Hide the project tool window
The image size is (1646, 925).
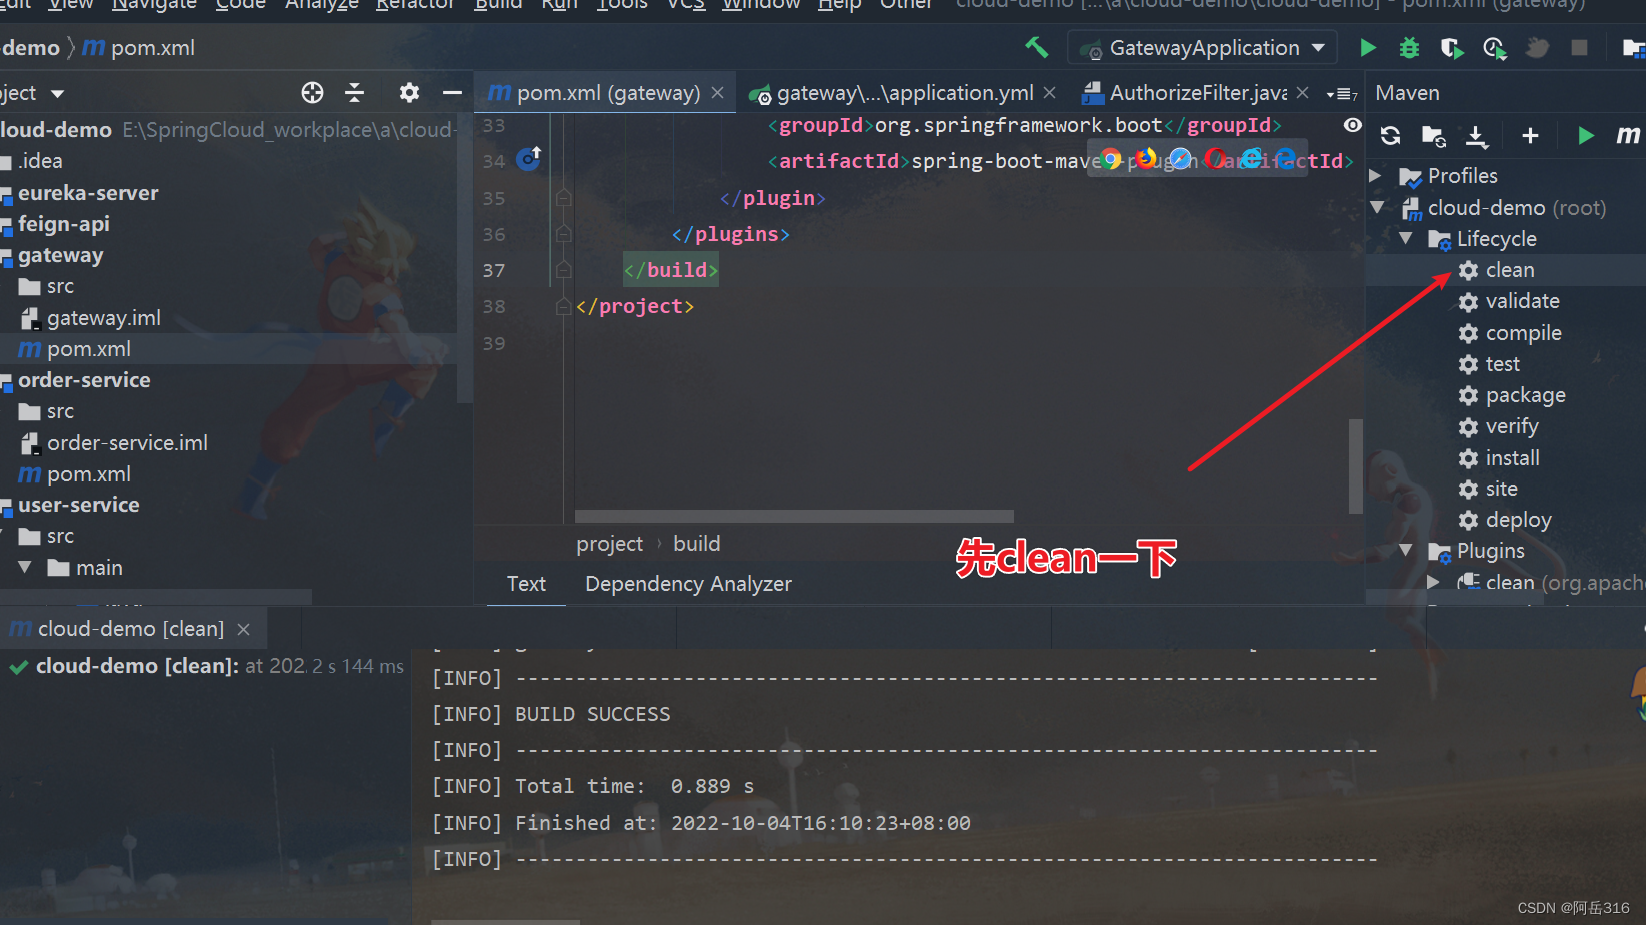tap(452, 93)
